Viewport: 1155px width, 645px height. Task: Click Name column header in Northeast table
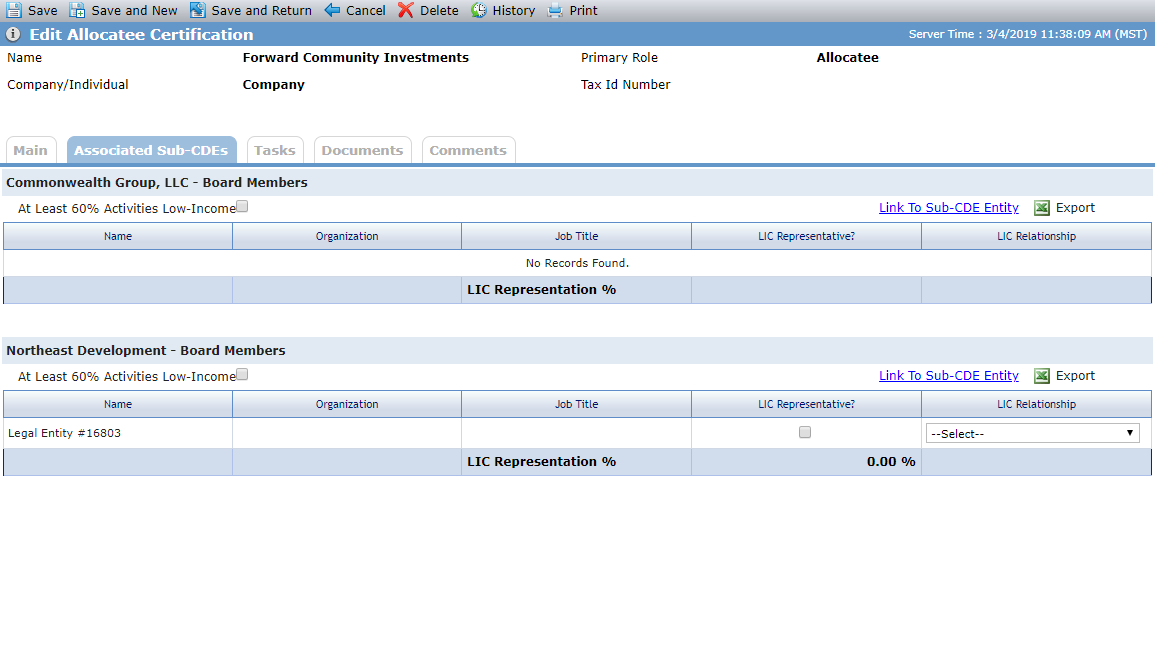(x=118, y=404)
